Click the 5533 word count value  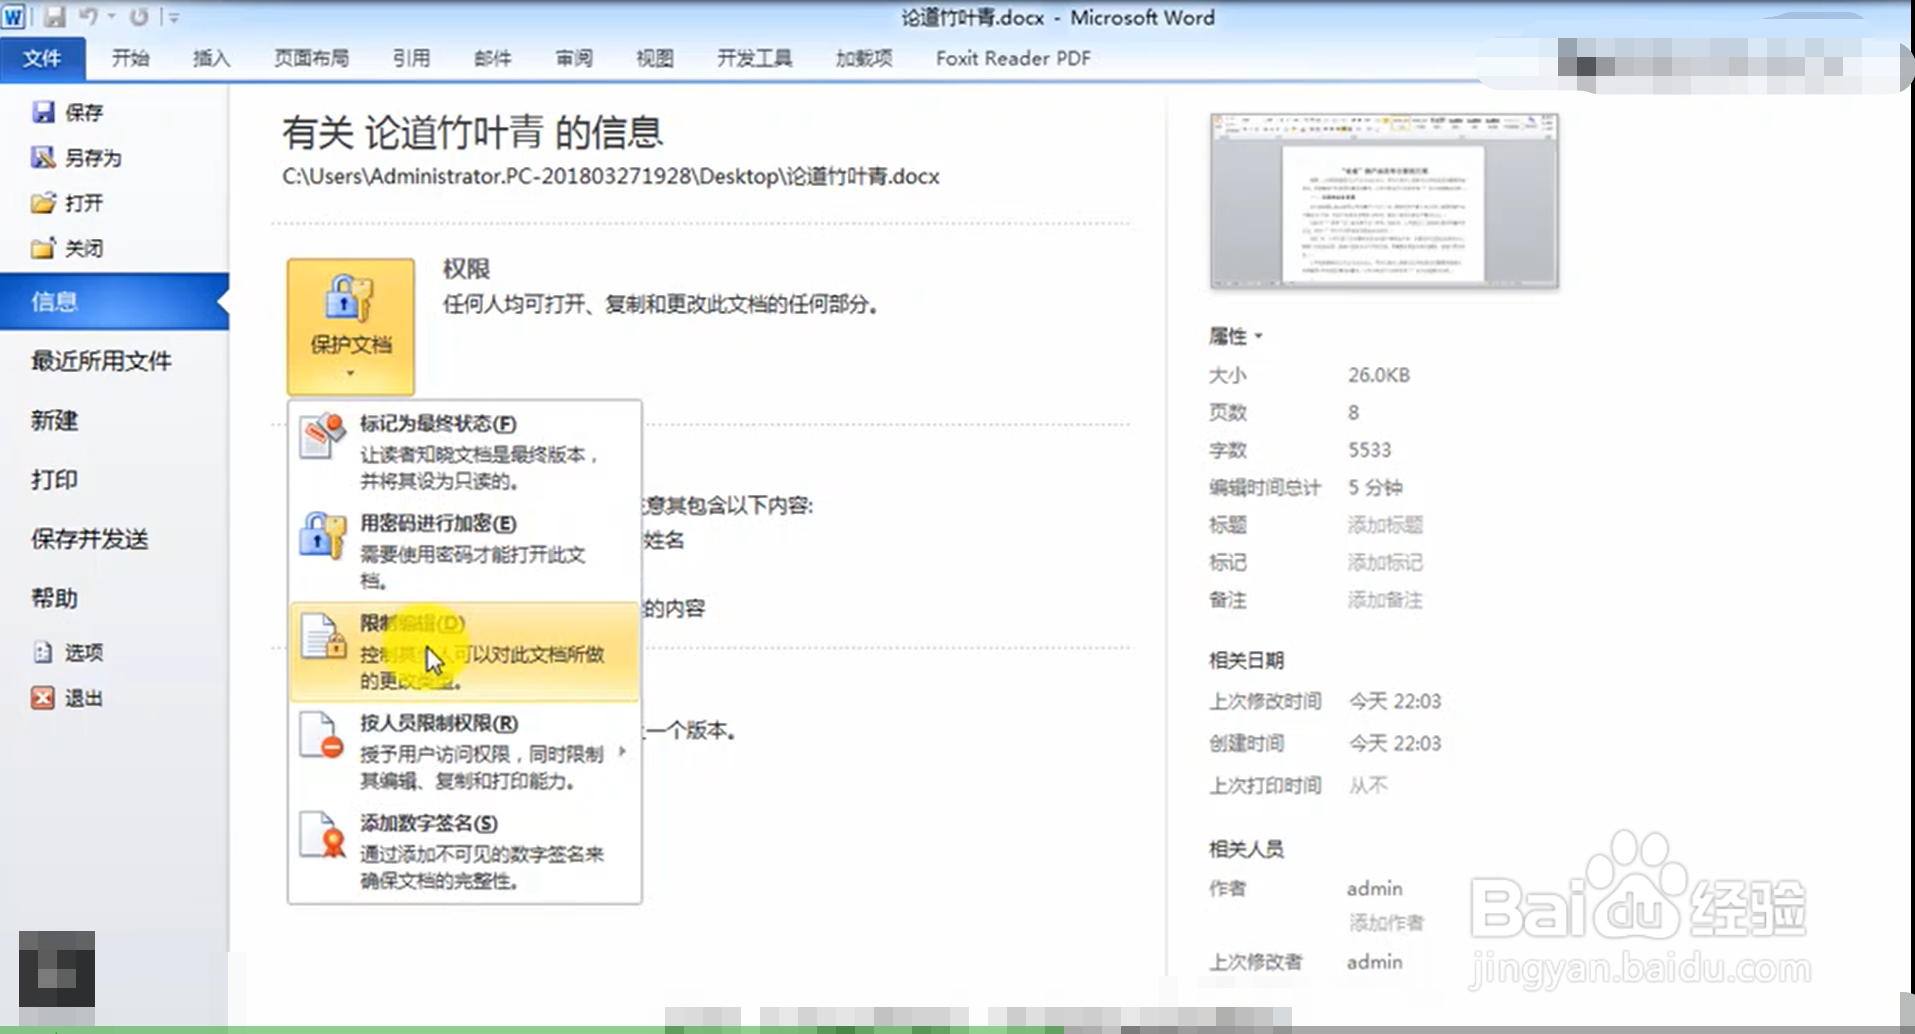1369,450
